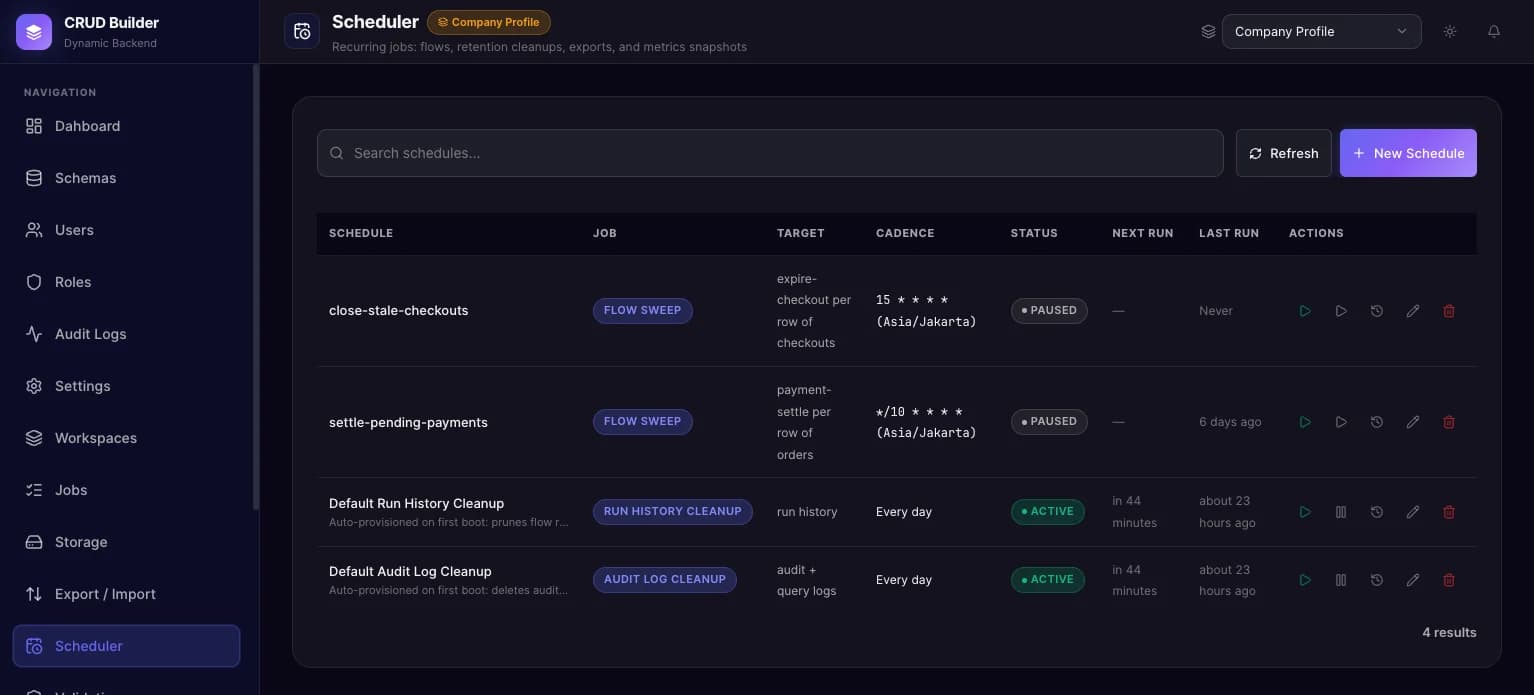Refresh the schedules list
Viewport: 1534px width, 695px height.
pyautogui.click(x=1283, y=153)
